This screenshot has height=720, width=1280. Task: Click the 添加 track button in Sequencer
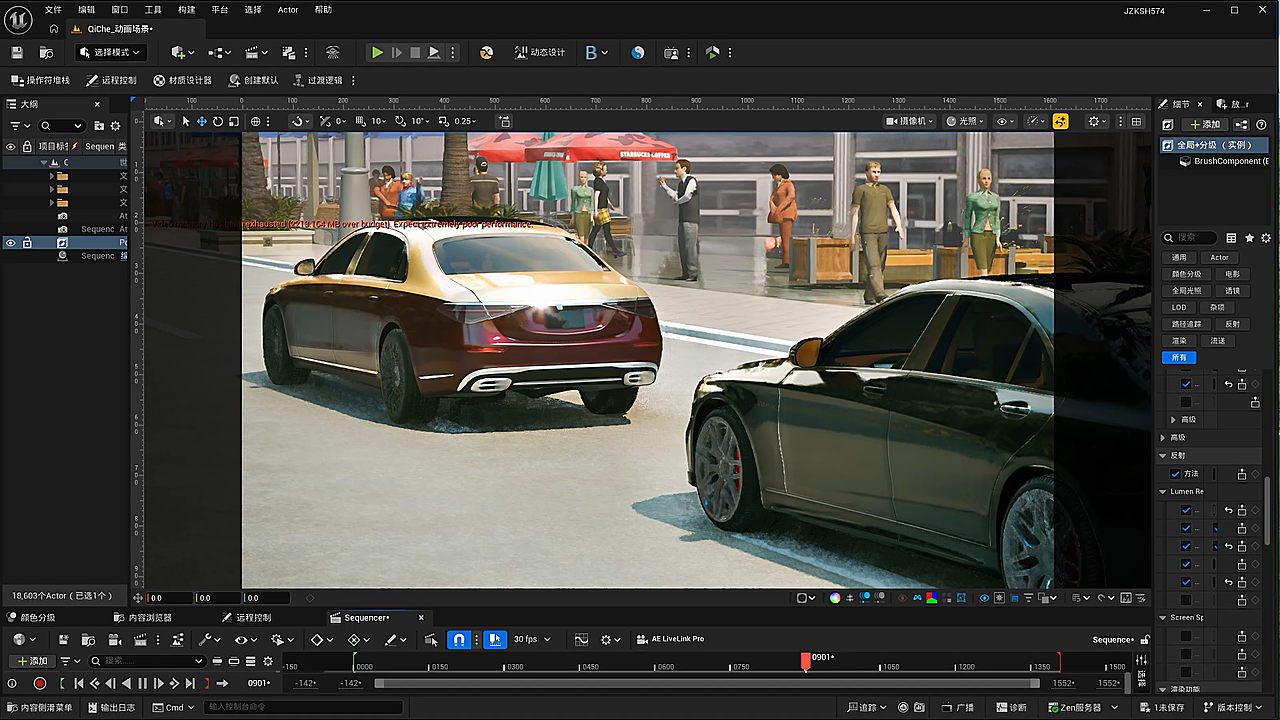pos(32,661)
